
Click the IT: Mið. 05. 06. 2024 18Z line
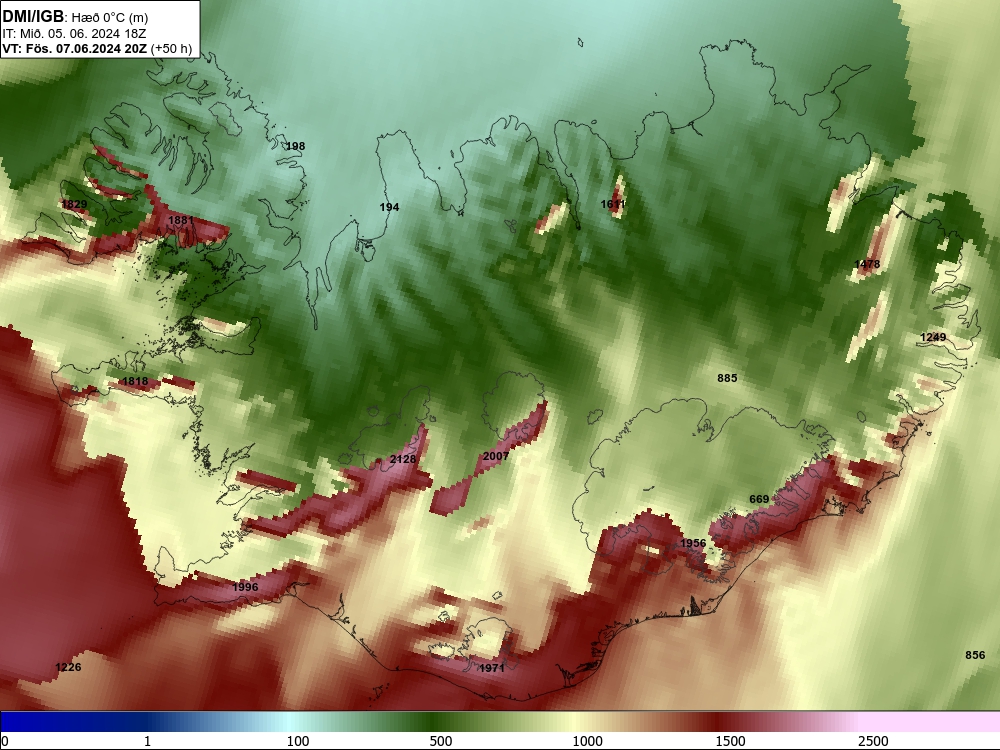pyautogui.click(x=74, y=33)
